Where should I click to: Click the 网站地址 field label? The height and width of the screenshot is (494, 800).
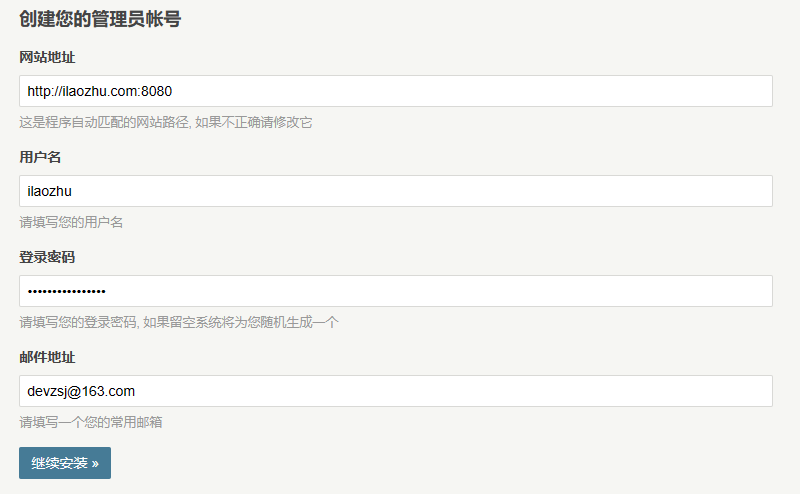tap(47, 57)
